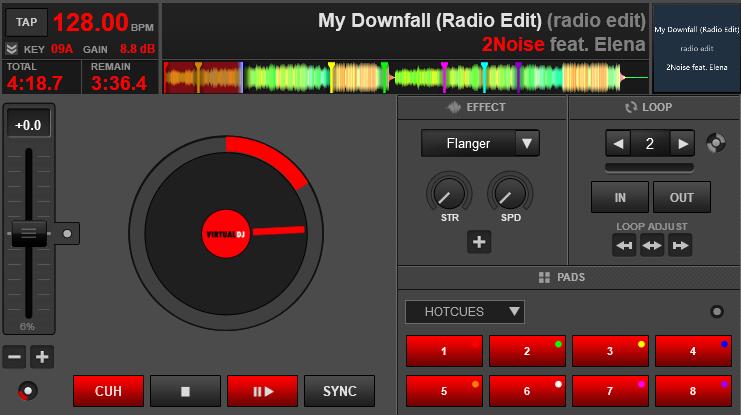Click the loop IN button
741x415 pixels.
click(x=620, y=197)
